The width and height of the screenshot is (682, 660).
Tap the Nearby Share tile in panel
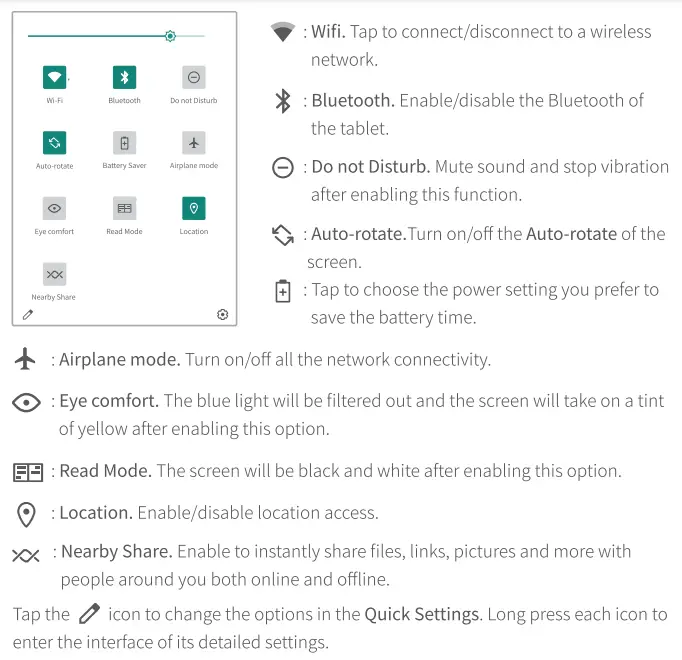click(55, 274)
